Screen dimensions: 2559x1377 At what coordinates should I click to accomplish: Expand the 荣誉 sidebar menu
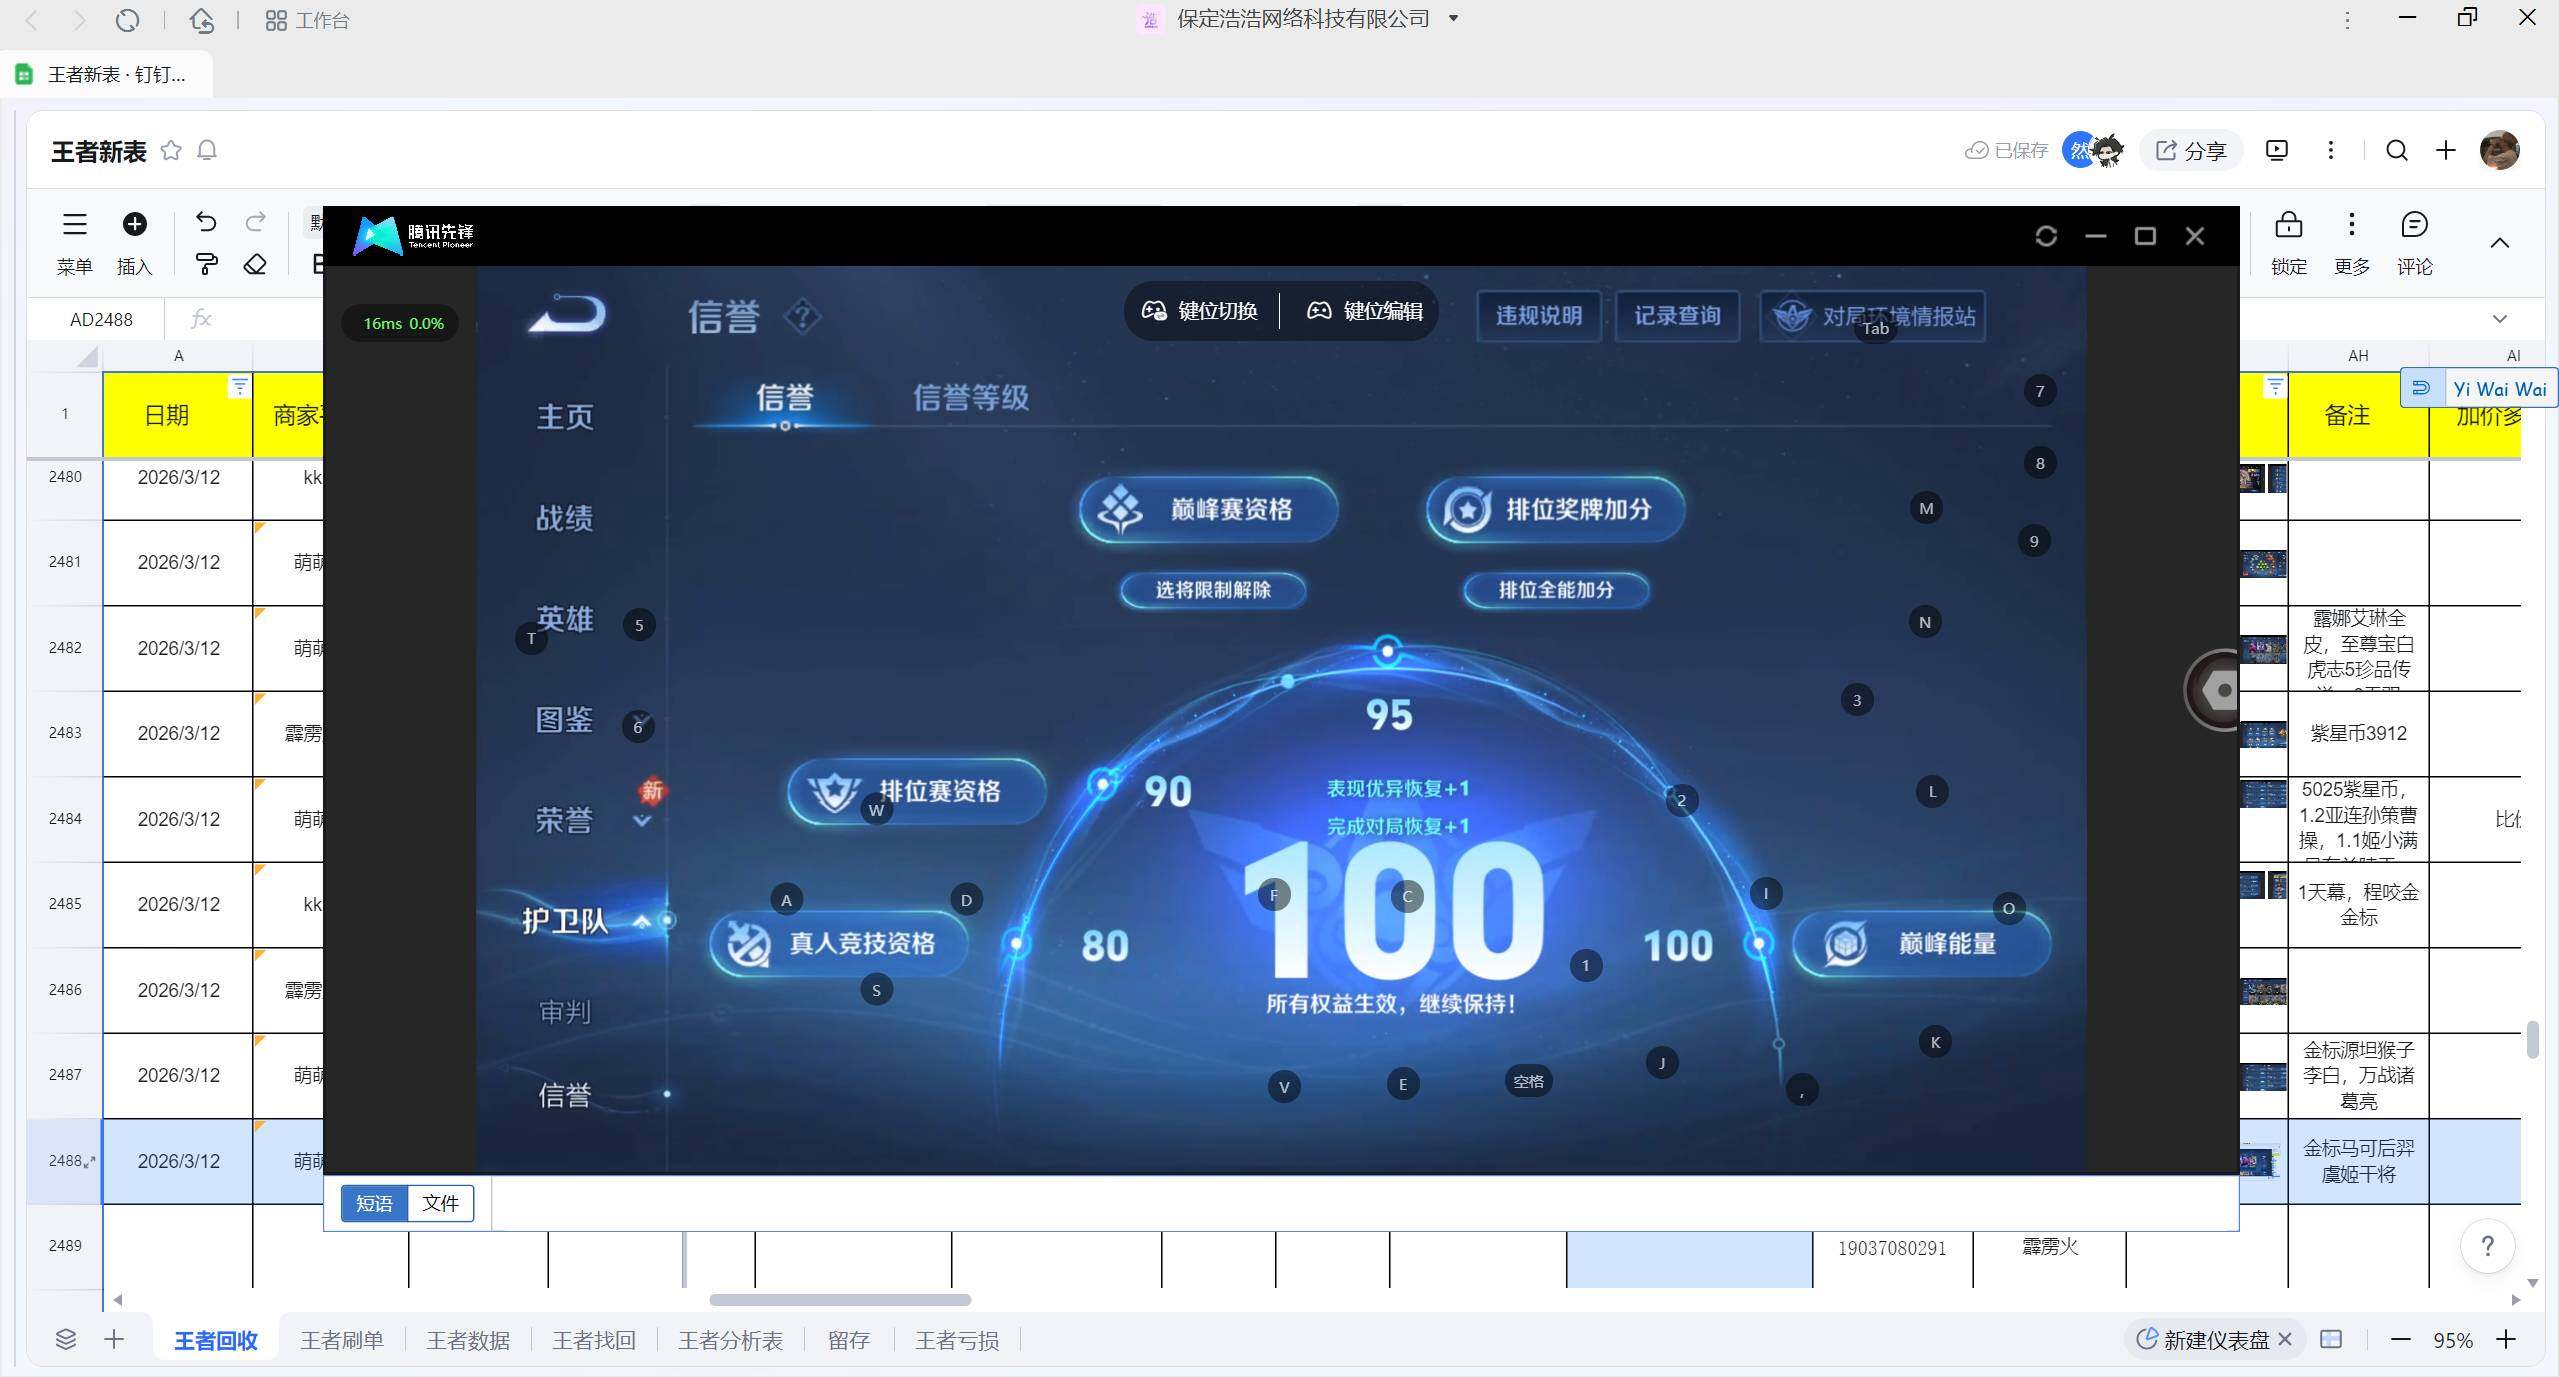tap(642, 821)
